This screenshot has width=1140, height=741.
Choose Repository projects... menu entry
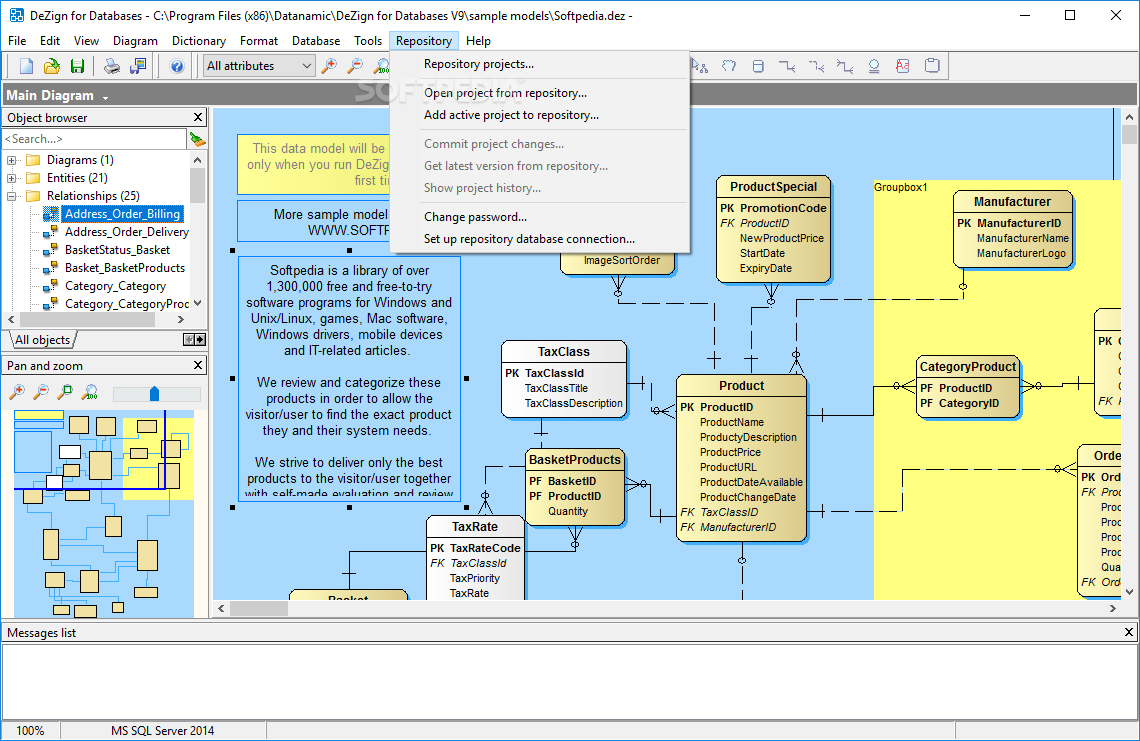(539, 64)
